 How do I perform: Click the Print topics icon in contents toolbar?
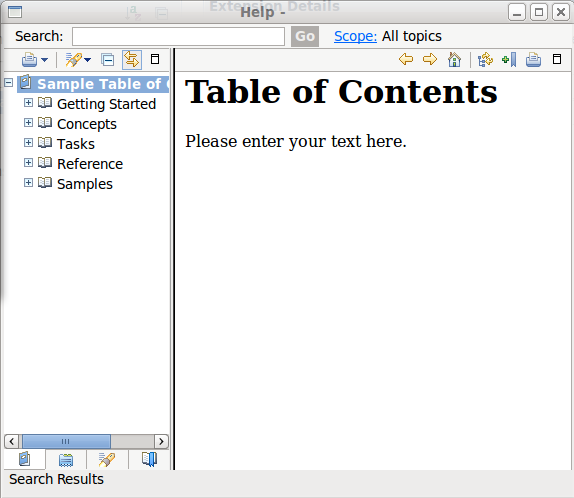29,59
